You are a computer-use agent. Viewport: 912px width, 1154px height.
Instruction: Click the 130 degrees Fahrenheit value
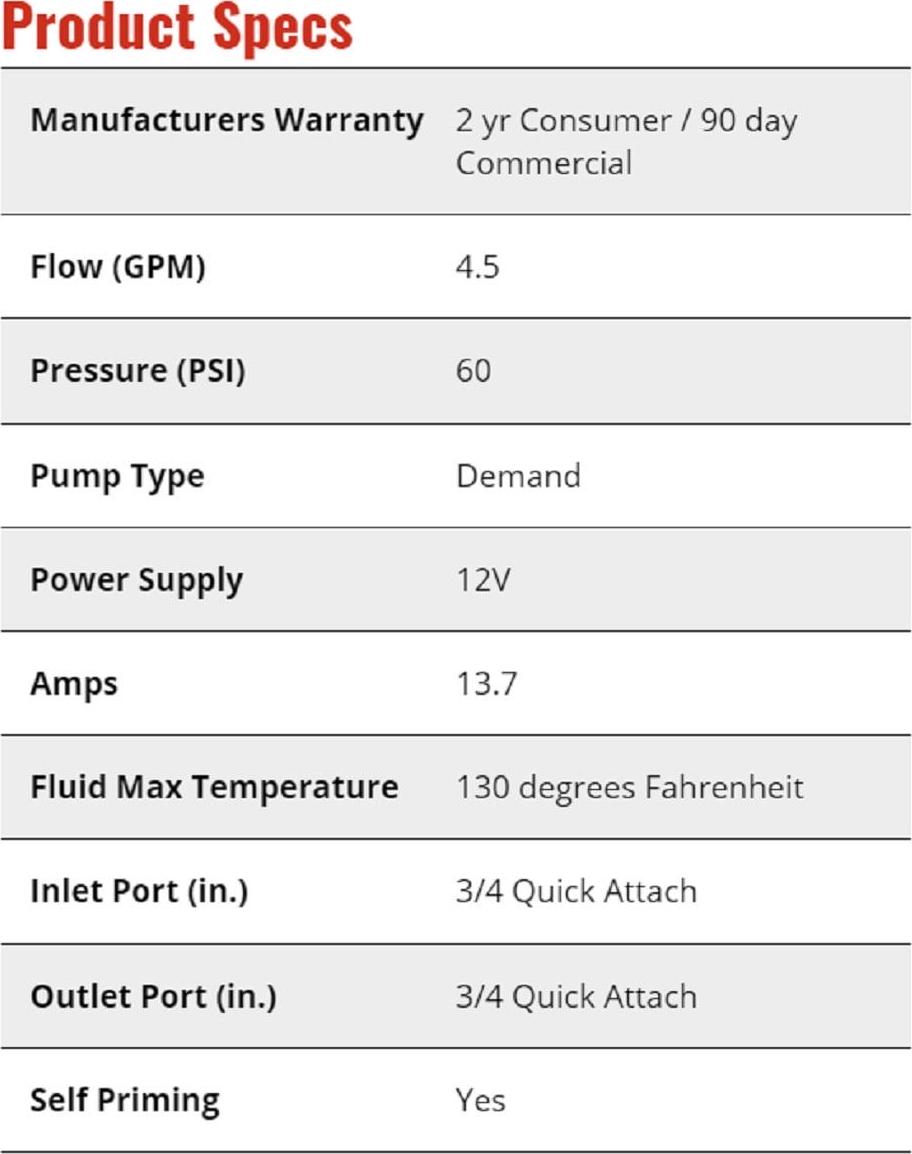point(630,787)
